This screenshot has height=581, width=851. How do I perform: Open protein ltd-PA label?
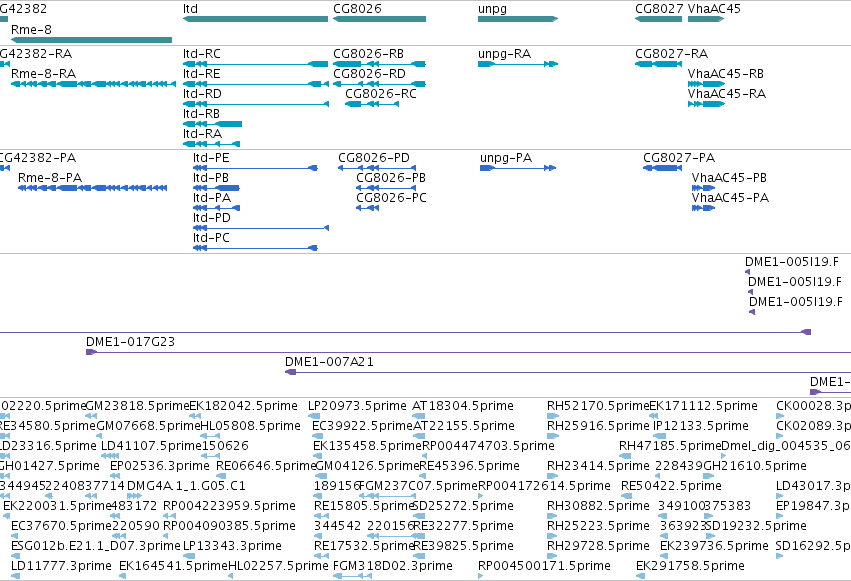click(212, 198)
